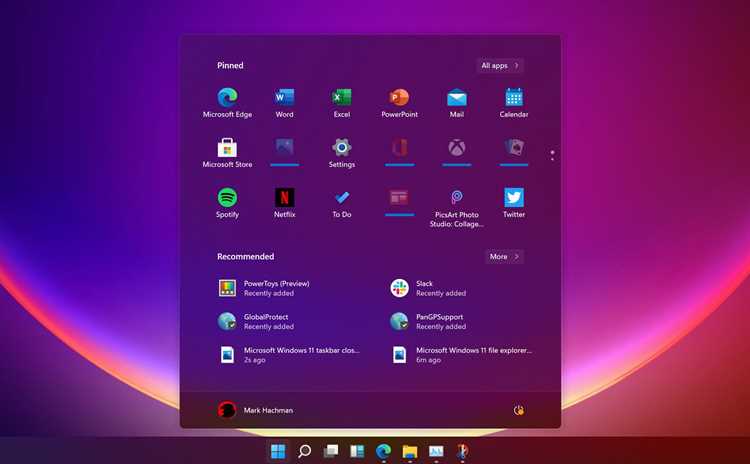This screenshot has height=464, width=750.
Task: Go to next pinned apps page dots
Action: pos(552,155)
